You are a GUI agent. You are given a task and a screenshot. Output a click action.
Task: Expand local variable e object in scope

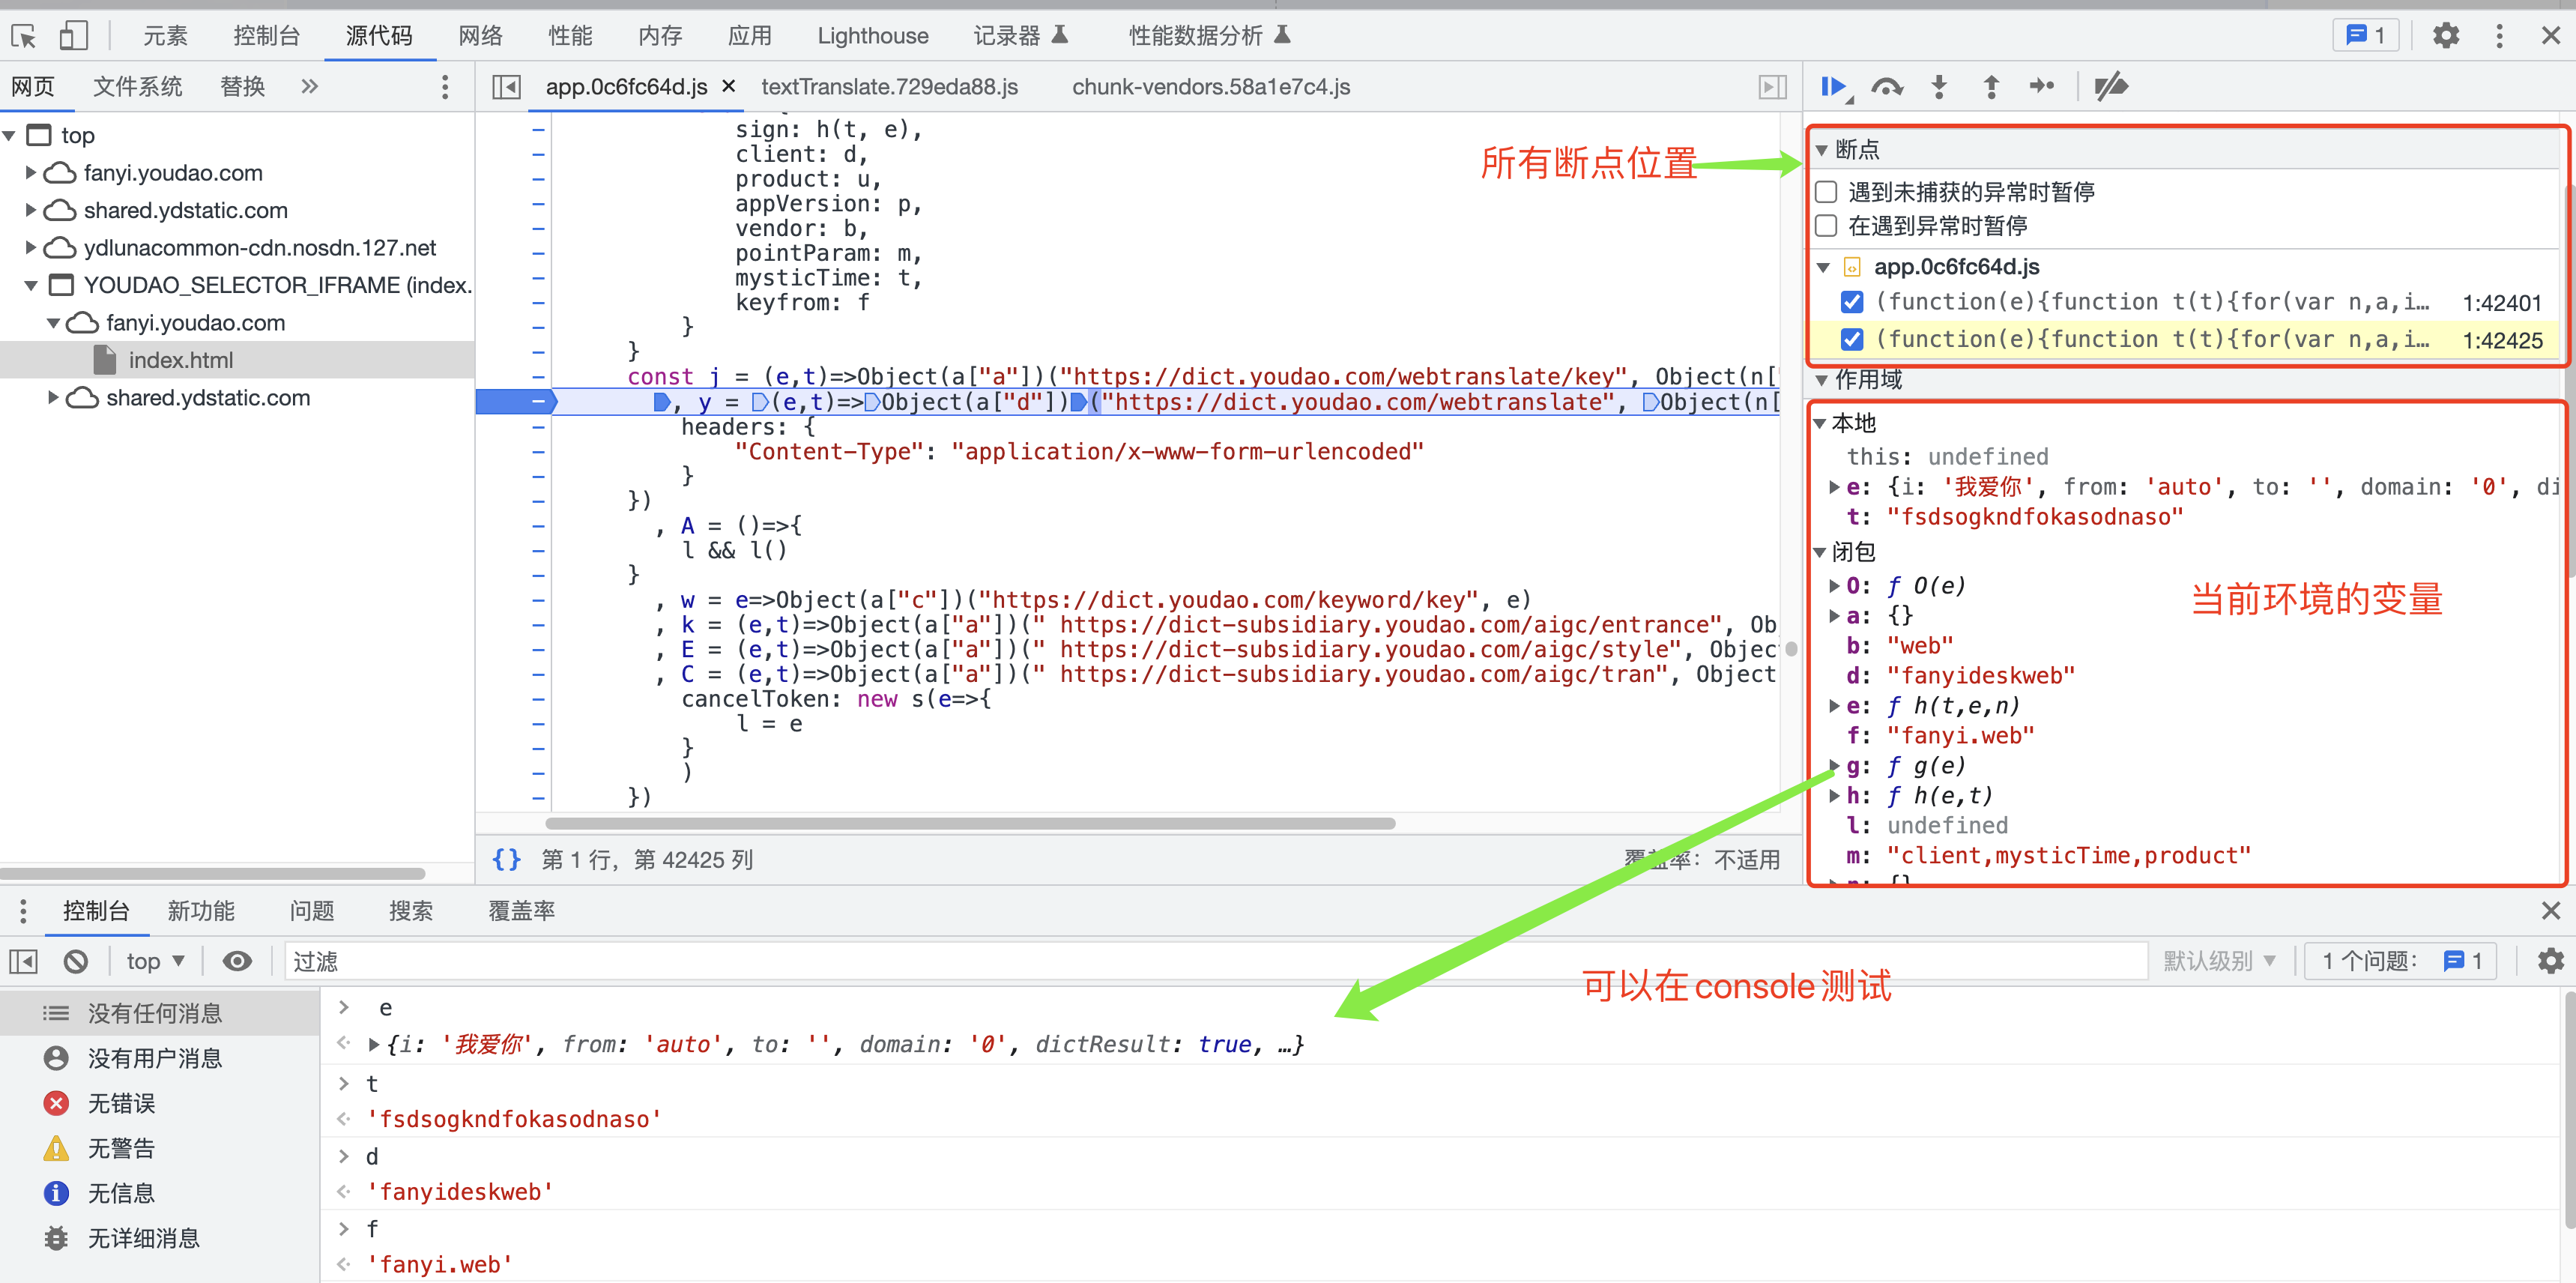1835,487
